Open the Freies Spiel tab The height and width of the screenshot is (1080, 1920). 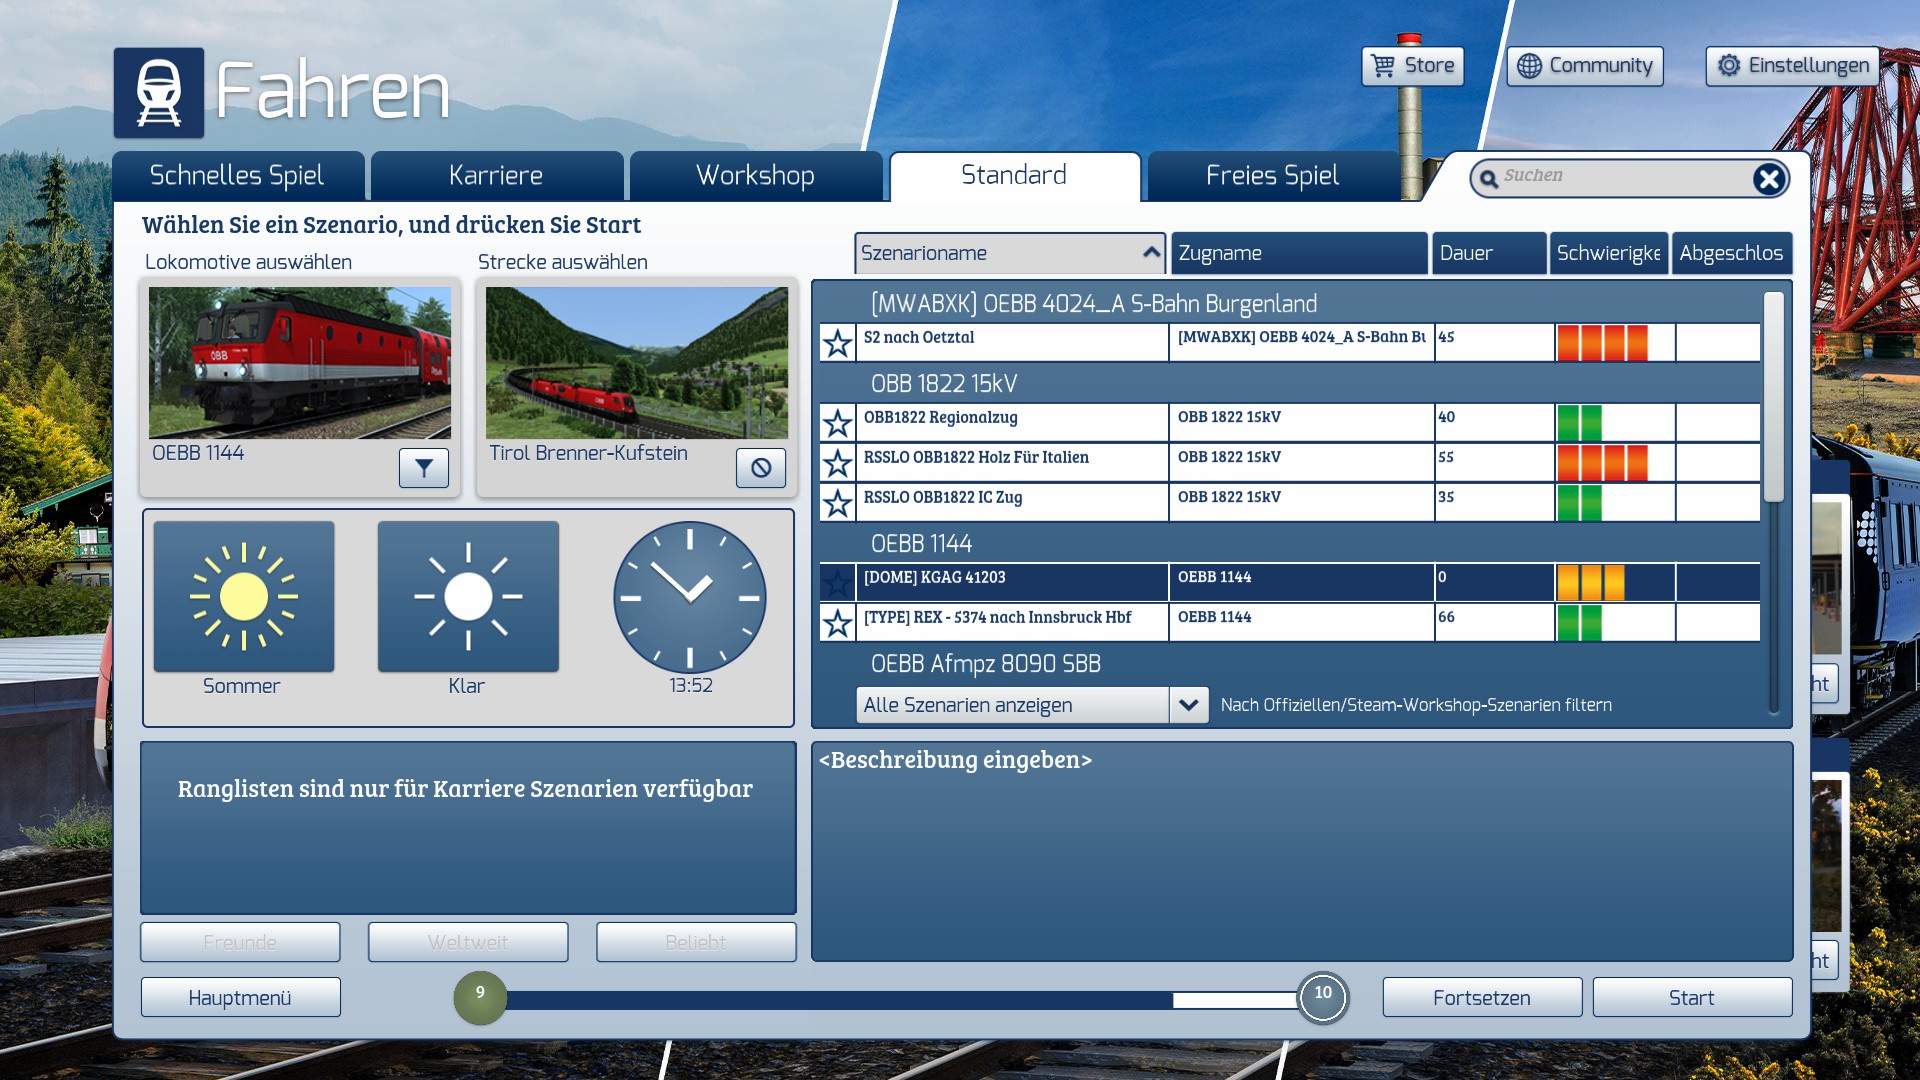tap(1272, 176)
